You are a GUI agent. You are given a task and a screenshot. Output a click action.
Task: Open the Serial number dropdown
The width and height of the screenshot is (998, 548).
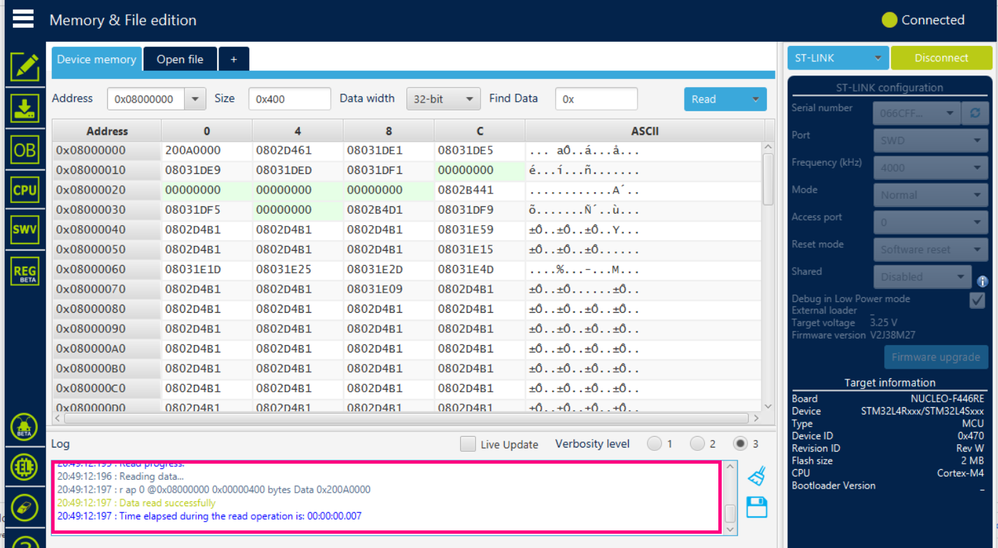916,113
